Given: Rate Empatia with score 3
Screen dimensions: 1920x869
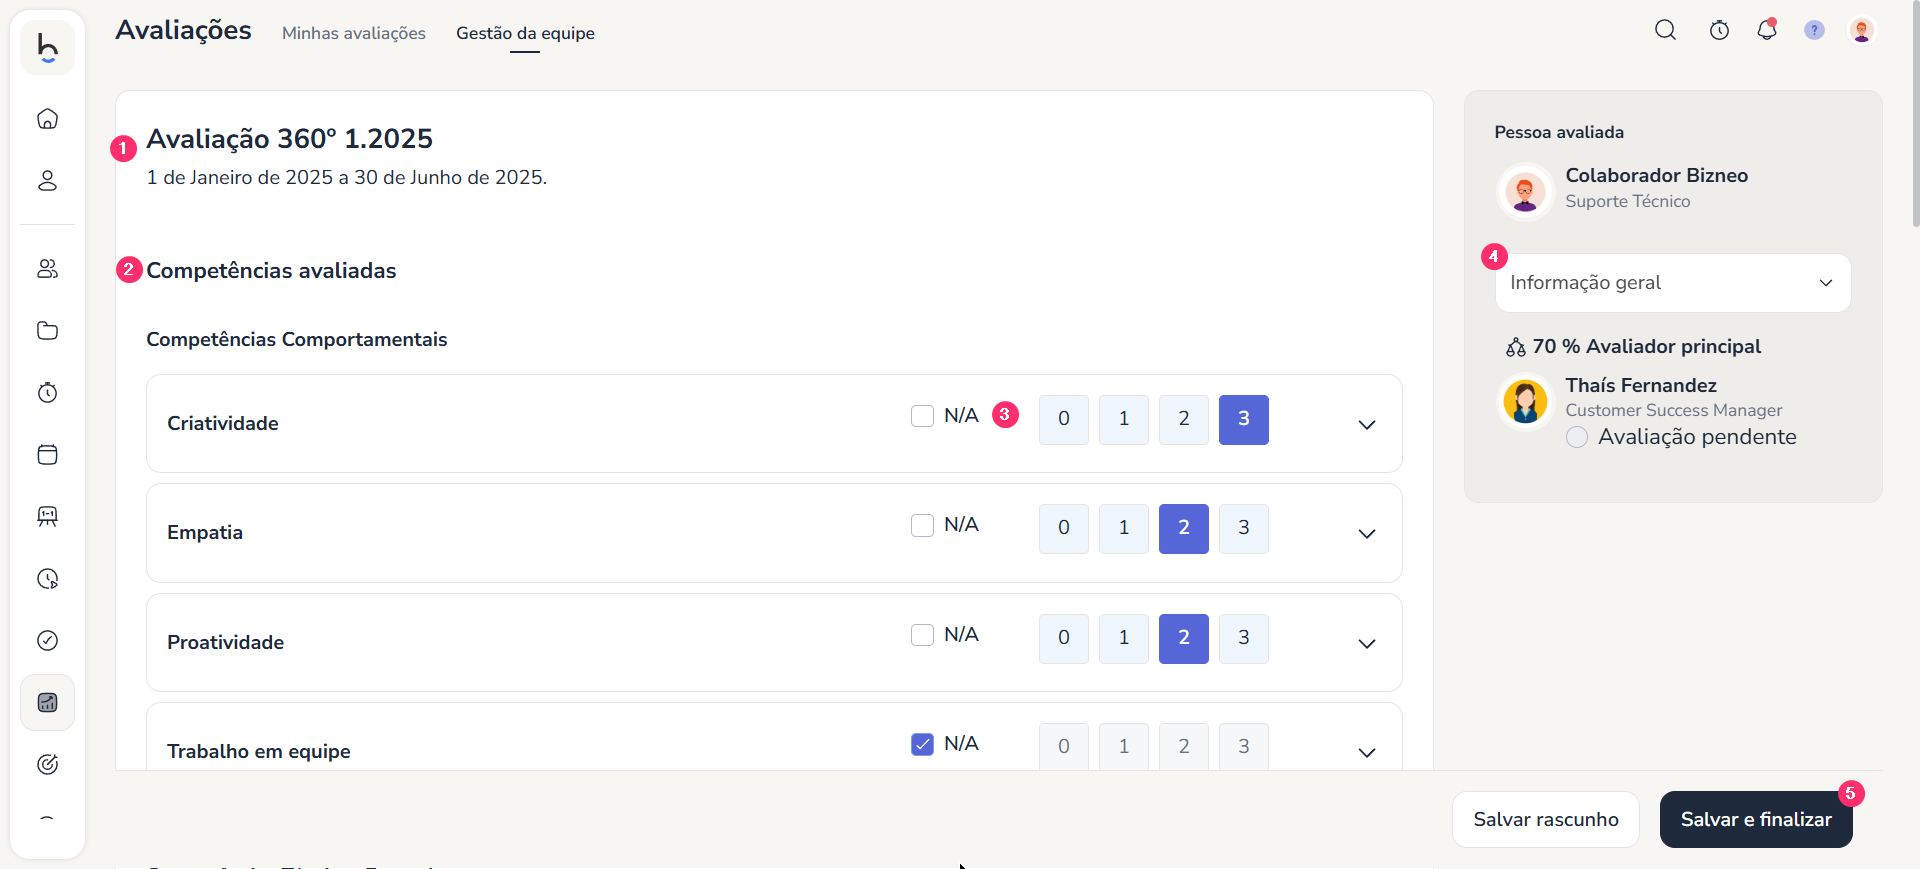Looking at the screenshot, I should pos(1243,528).
